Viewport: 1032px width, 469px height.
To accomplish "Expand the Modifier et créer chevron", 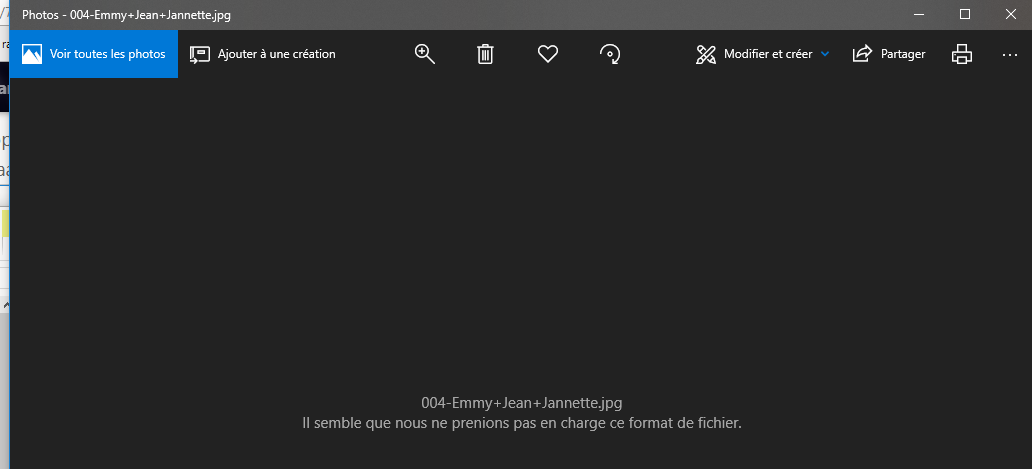I will [x=825, y=54].
